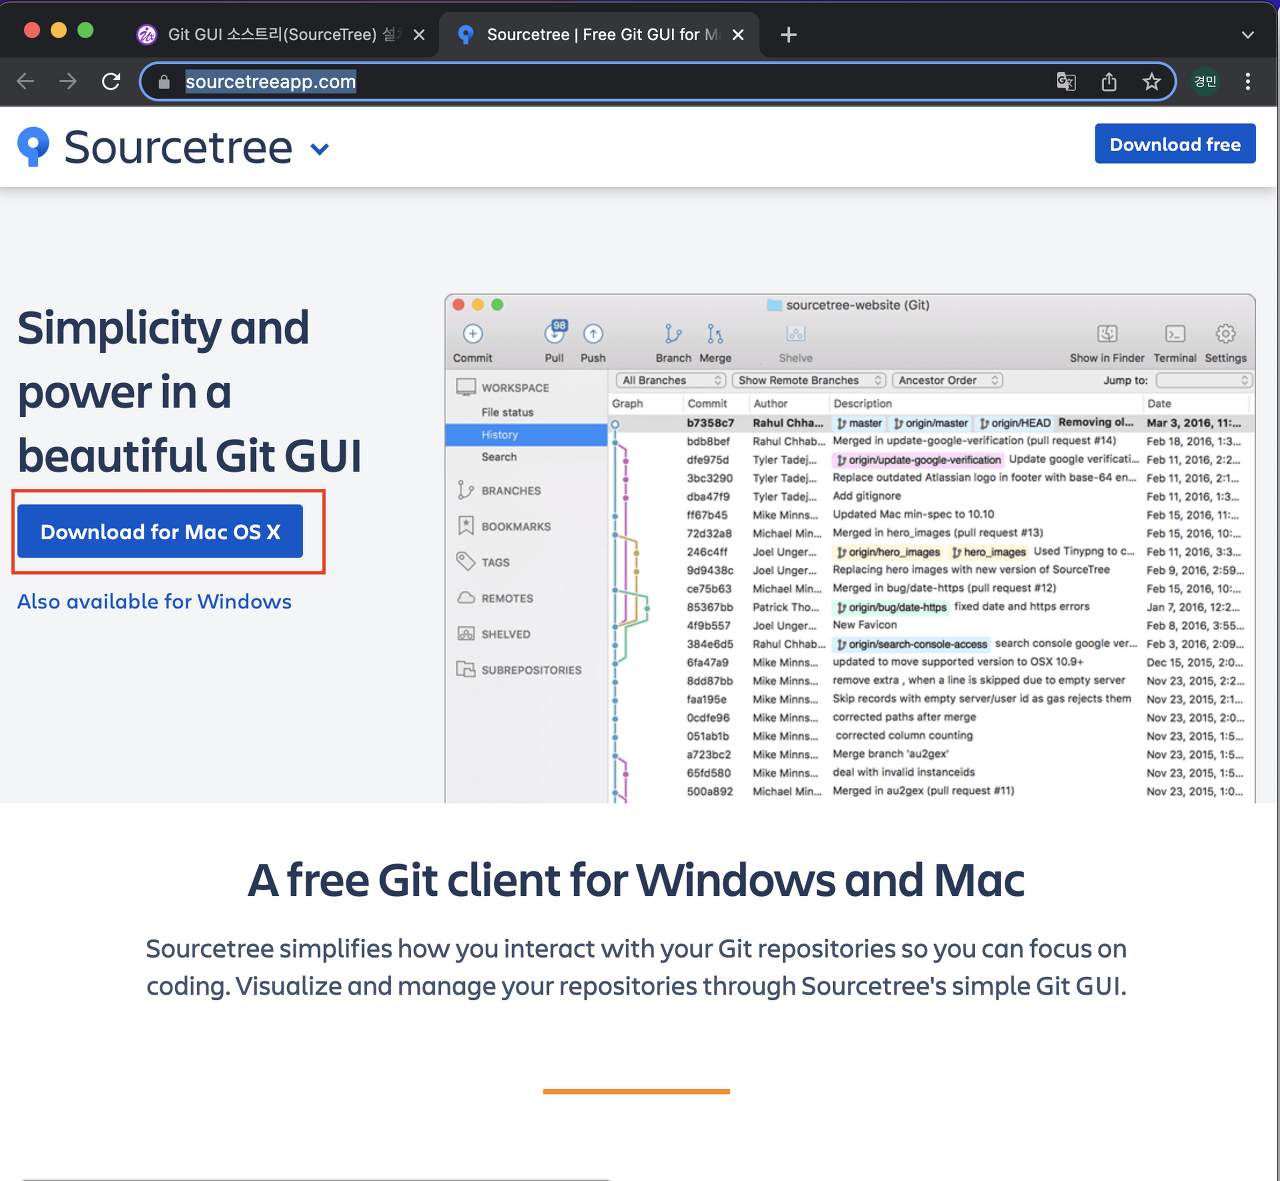The image size is (1280, 1181).
Task: Click the Branch icon in the screenshot
Action: [674, 334]
